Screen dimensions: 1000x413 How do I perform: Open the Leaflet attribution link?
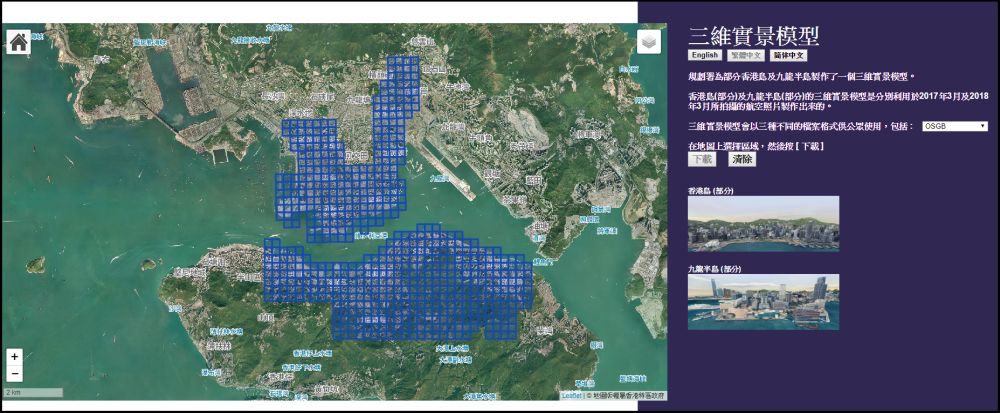[x=572, y=395]
